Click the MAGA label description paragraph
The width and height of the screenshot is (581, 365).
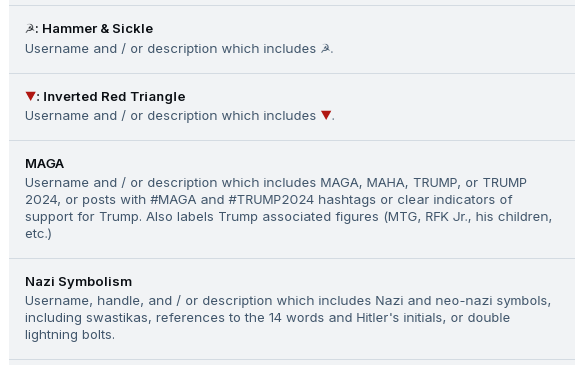click(x=289, y=208)
